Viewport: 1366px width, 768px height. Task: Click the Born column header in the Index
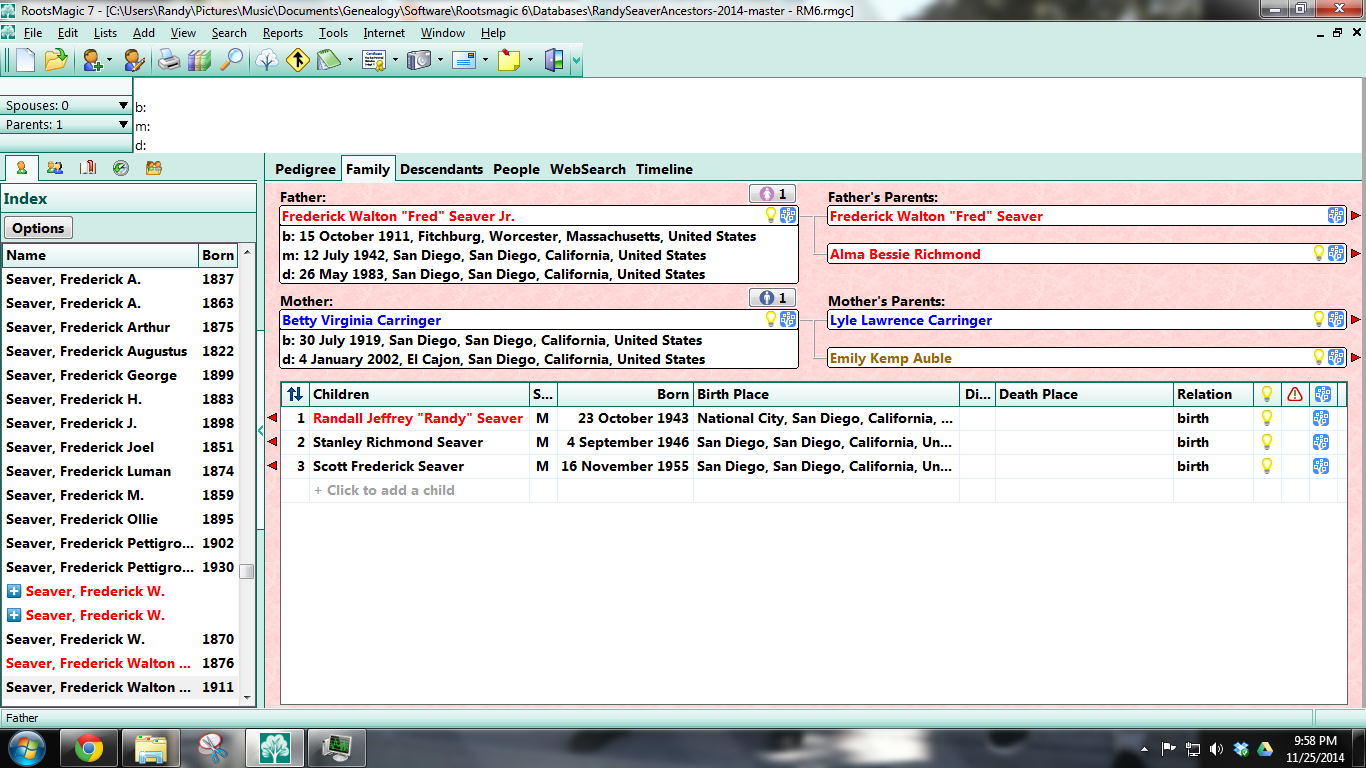coord(218,255)
